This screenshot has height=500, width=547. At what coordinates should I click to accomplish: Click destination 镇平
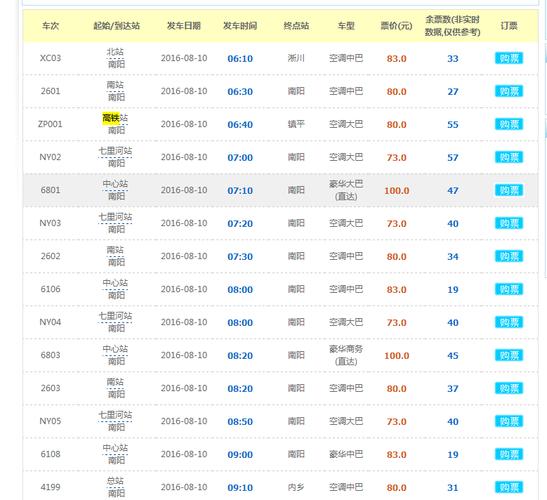coord(296,124)
